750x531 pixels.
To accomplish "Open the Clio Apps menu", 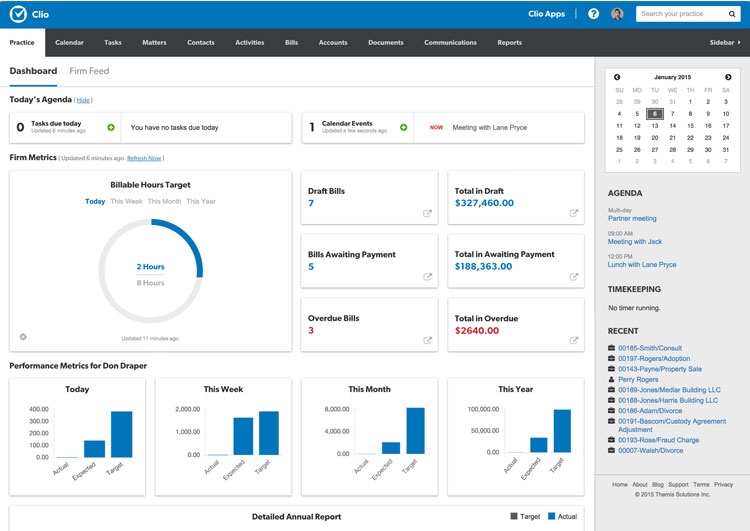I will (x=547, y=14).
